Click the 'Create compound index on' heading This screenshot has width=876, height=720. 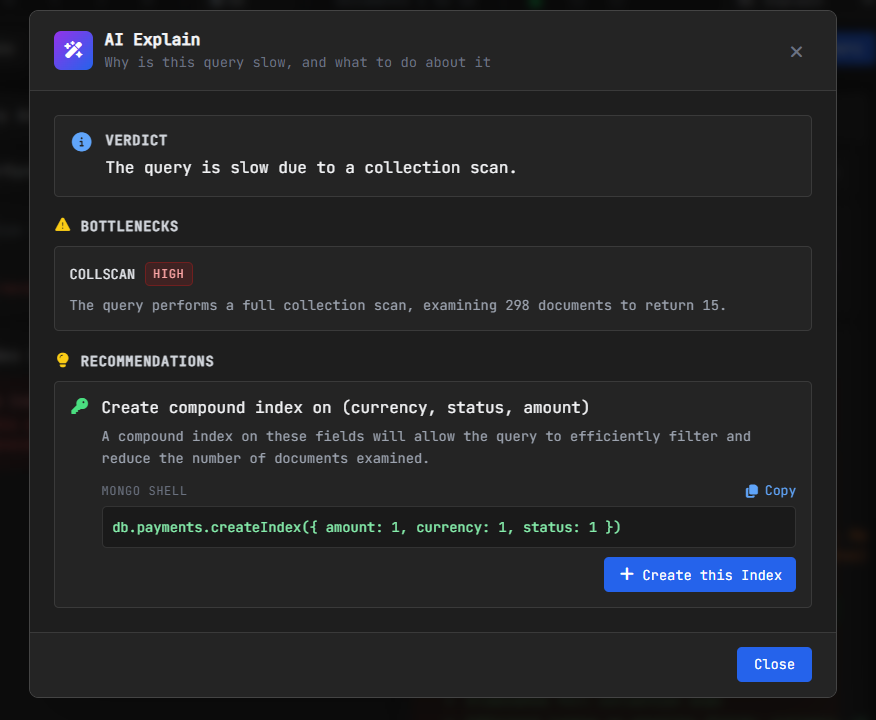[345, 407]
